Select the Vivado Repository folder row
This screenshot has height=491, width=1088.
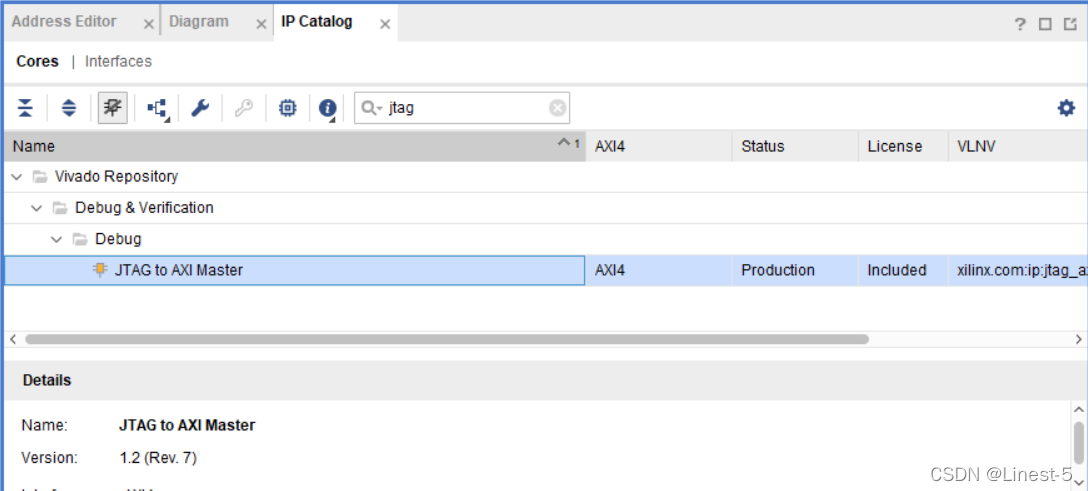(545, 177)
